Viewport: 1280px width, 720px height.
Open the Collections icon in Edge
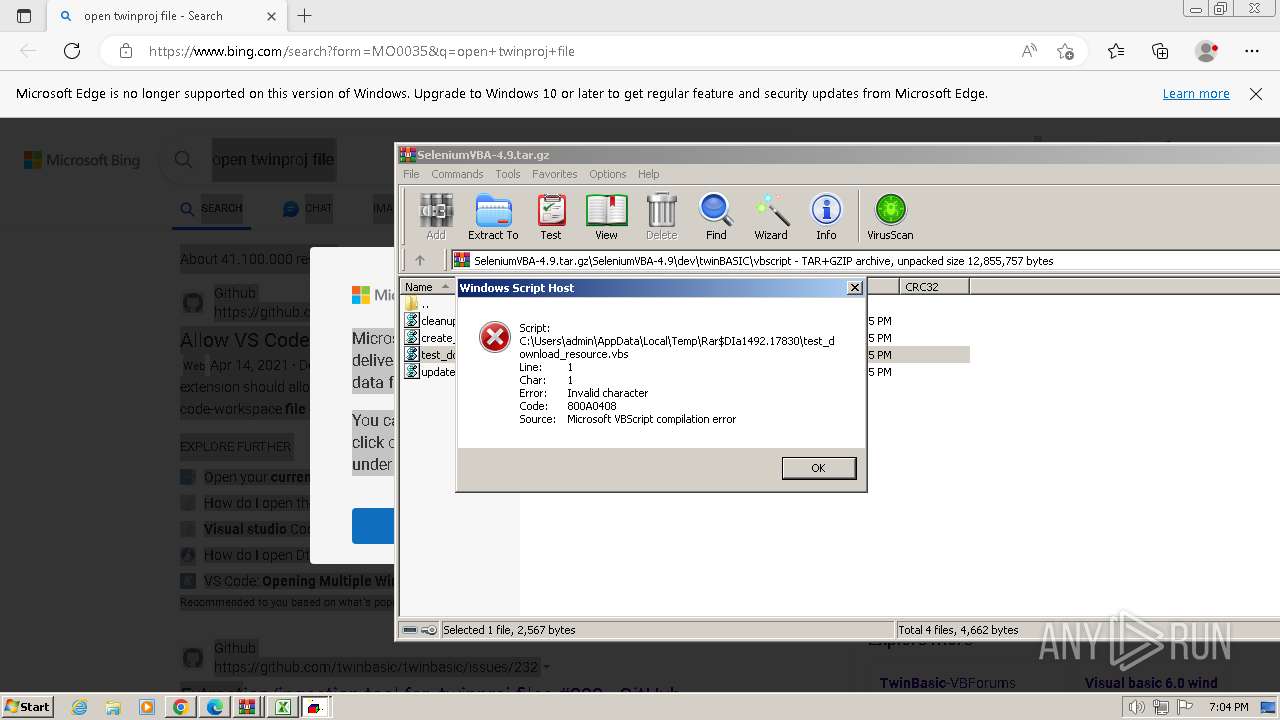[1160, 51]
